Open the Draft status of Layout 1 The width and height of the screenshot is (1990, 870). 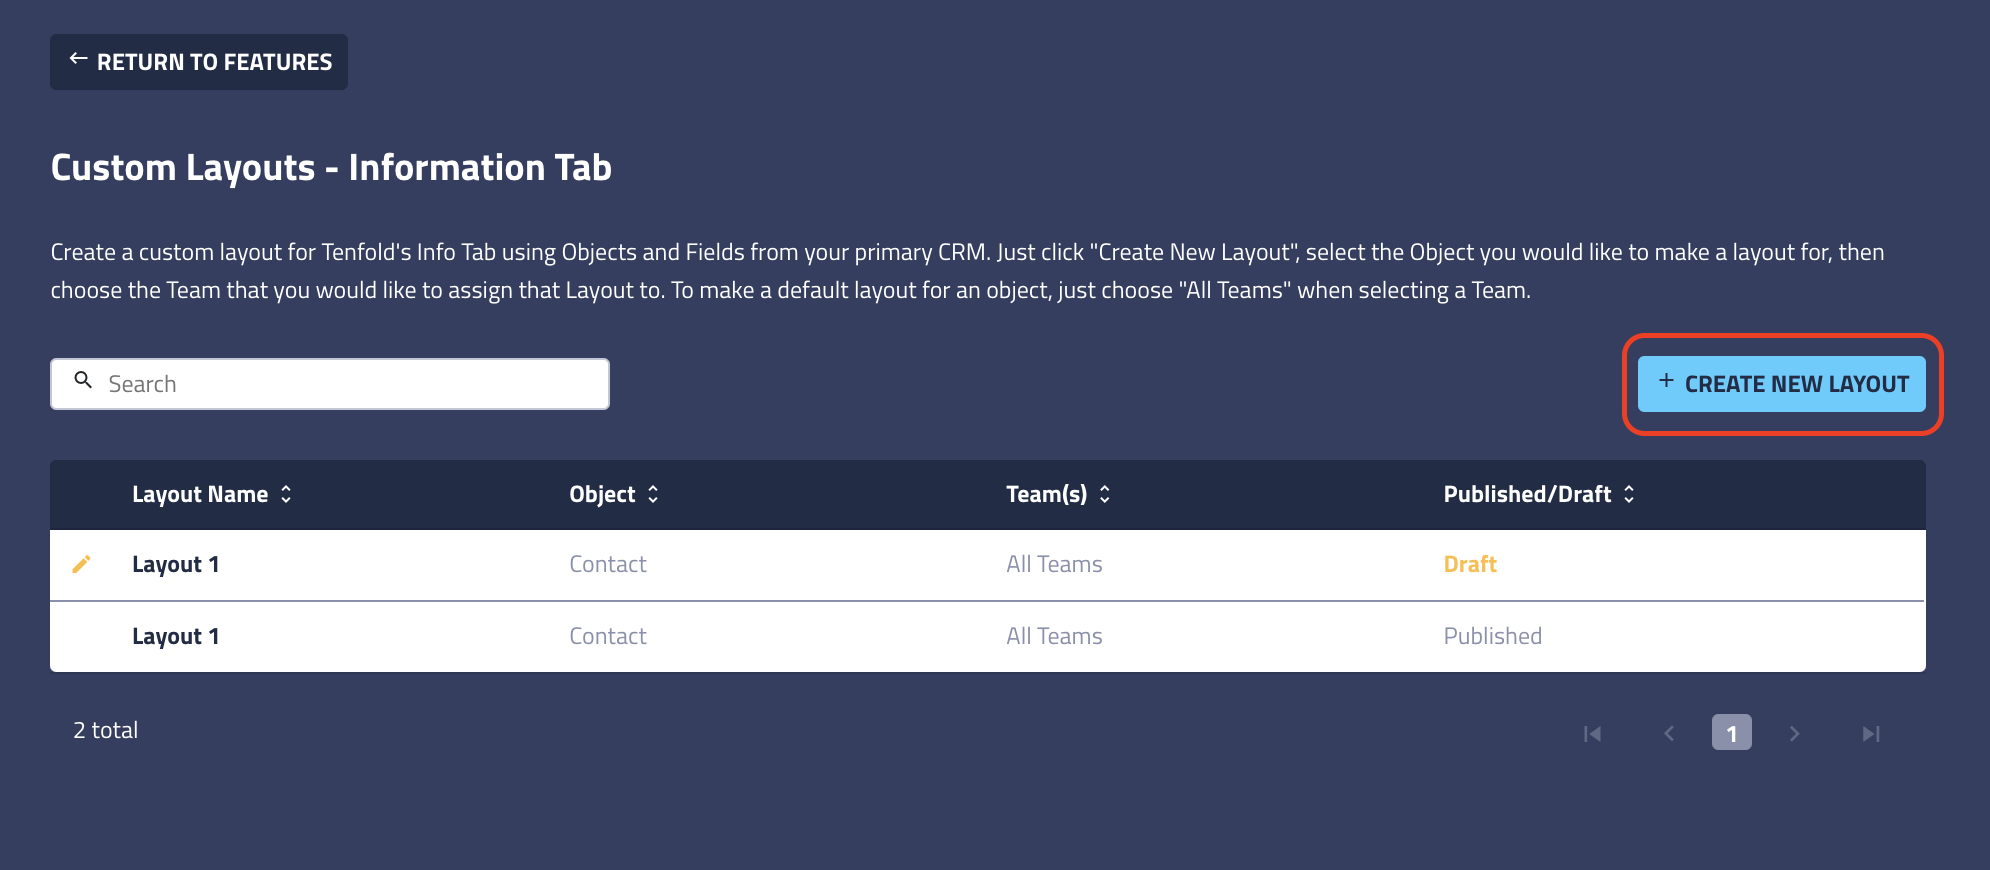1470,564
